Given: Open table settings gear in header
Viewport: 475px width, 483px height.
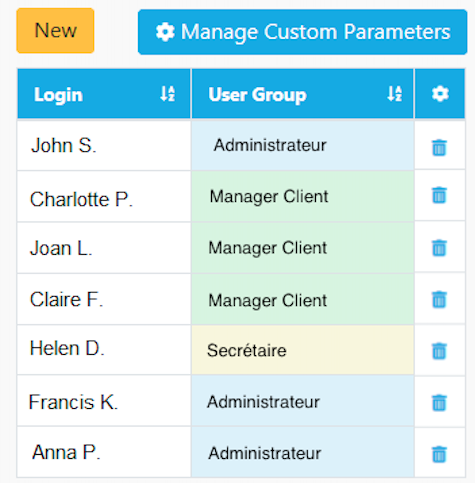Looking at the screenshot, I should coord(440,94).
